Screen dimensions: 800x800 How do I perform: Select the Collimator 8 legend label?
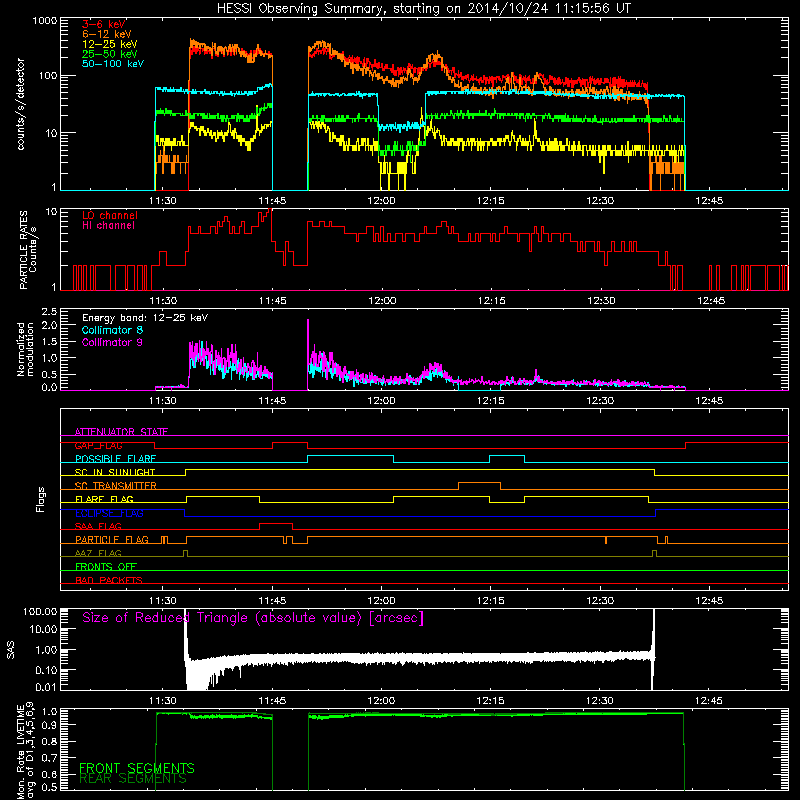[112, 330]
